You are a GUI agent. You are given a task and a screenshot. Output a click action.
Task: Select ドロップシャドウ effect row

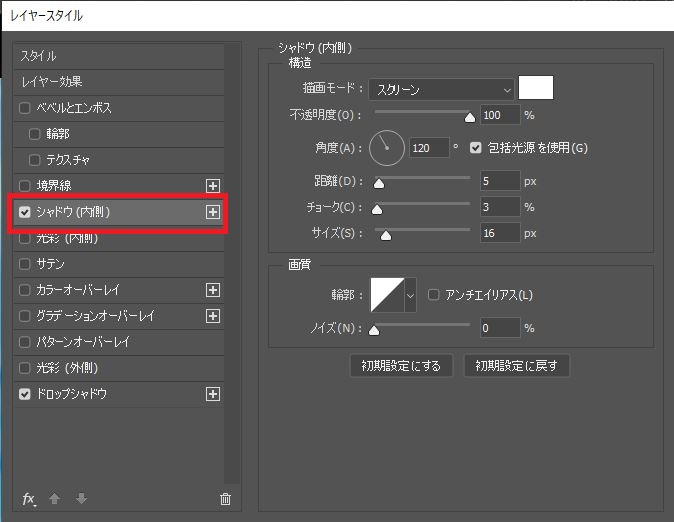[119, 394]
